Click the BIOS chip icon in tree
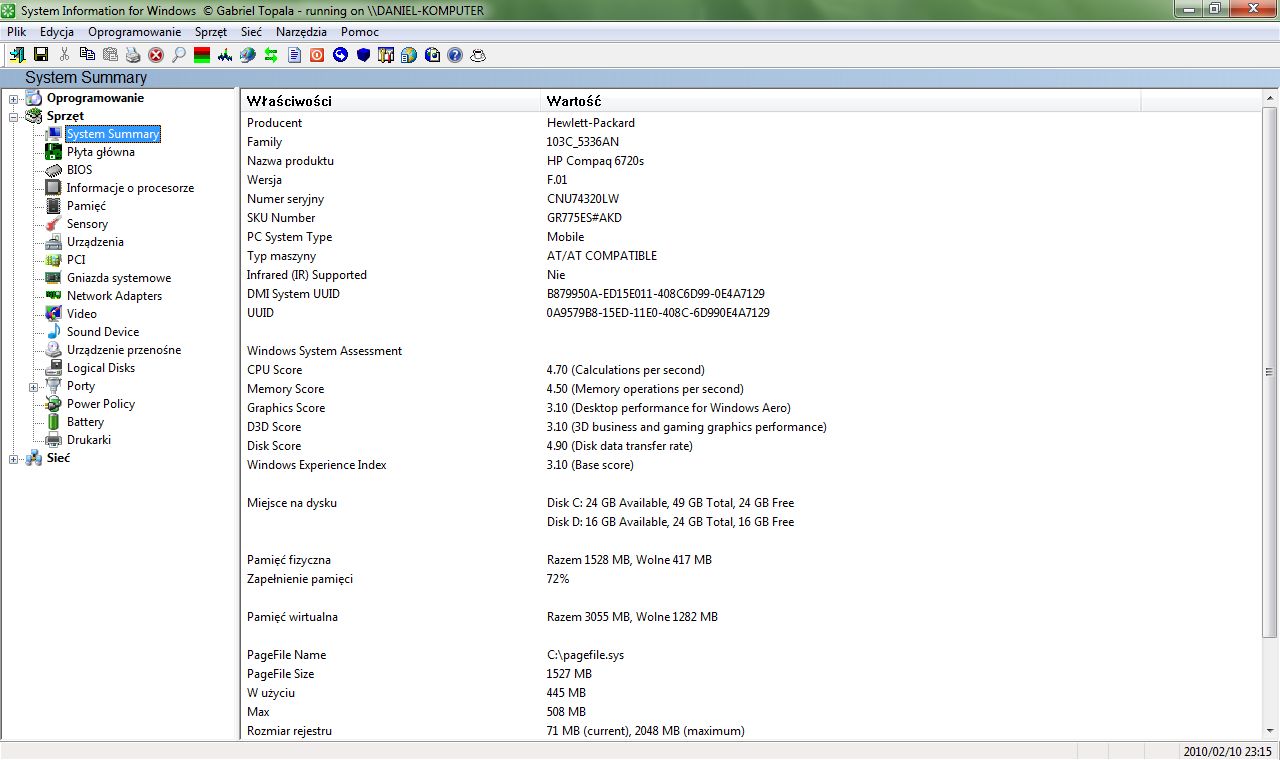This screenshot has width=1280, height=760. click(53, 170)
